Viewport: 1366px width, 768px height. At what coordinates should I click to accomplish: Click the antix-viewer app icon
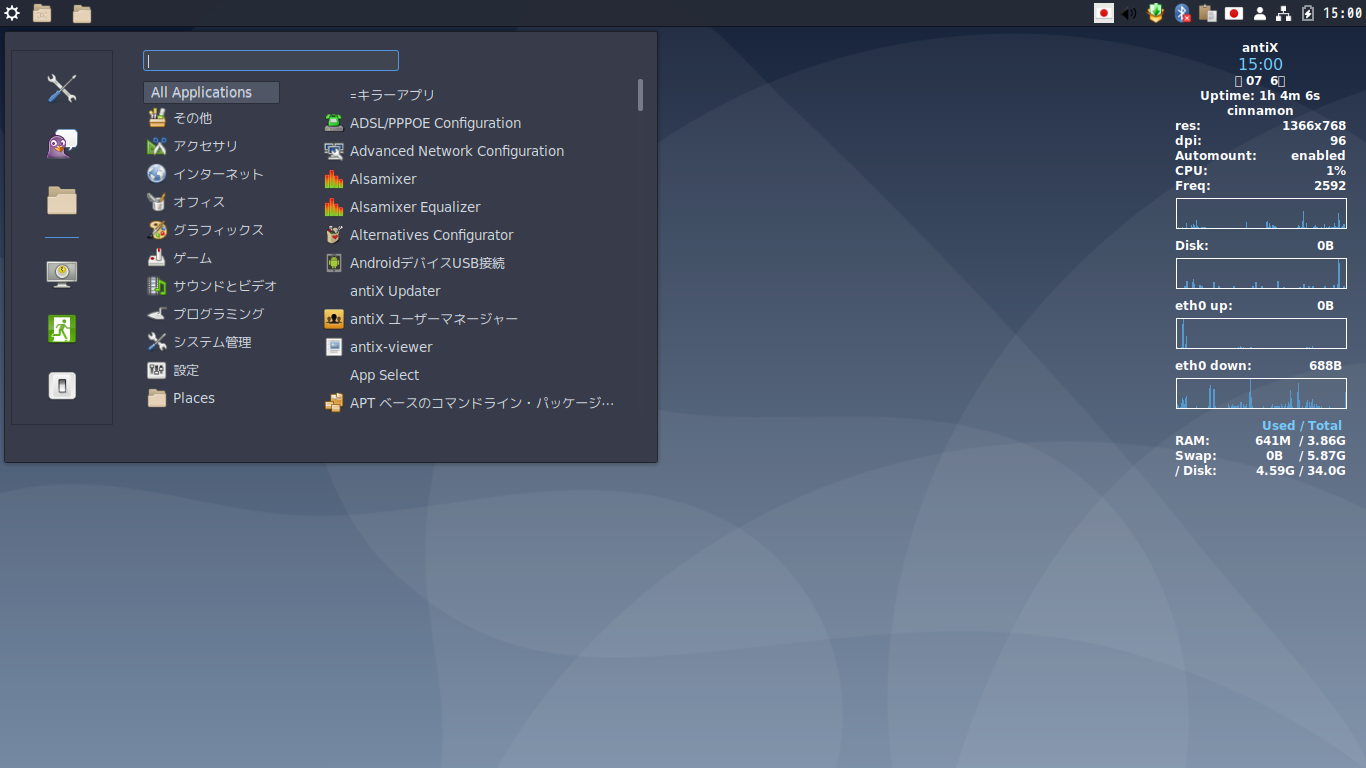(334, 347)
